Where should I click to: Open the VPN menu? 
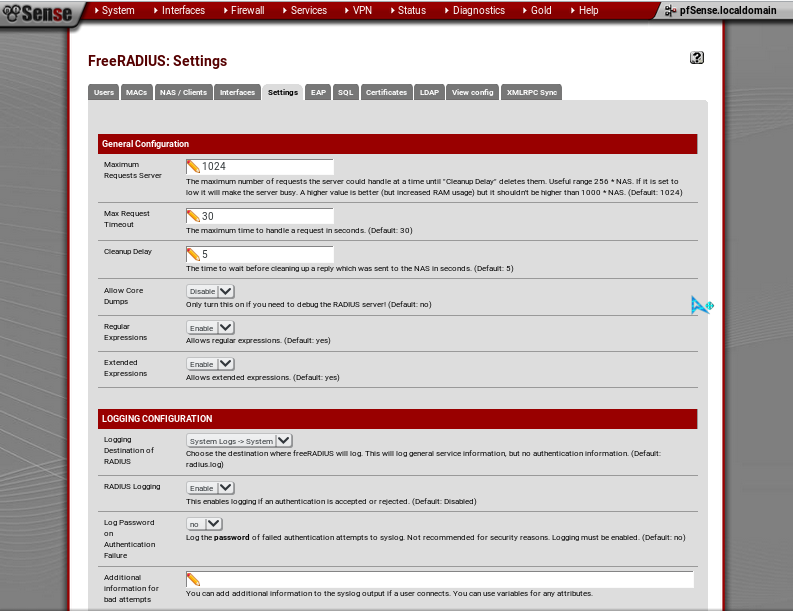pyautogui.click(x=359, y=10)
